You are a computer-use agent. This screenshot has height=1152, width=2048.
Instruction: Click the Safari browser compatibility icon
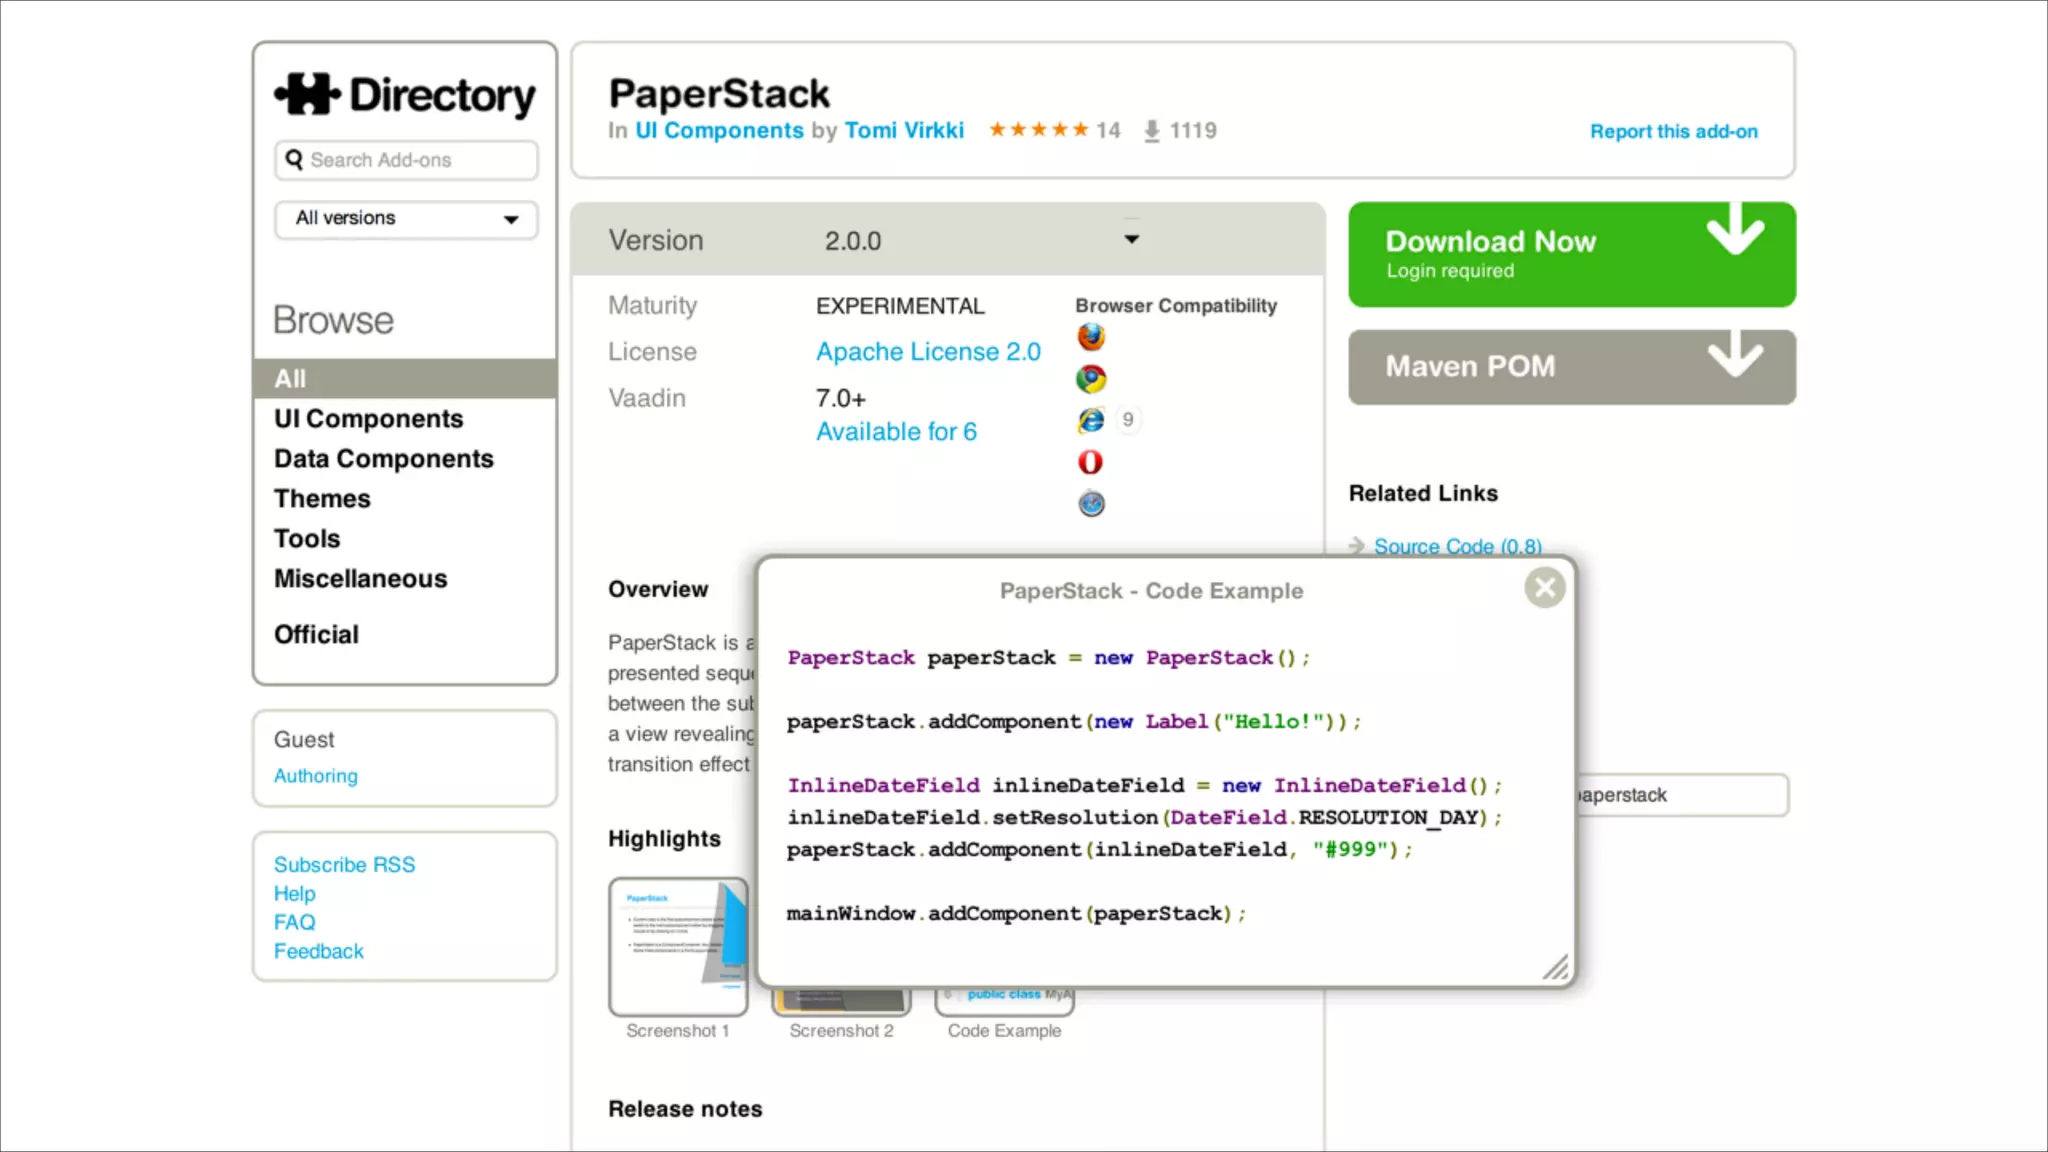[x=1091, y=504]
